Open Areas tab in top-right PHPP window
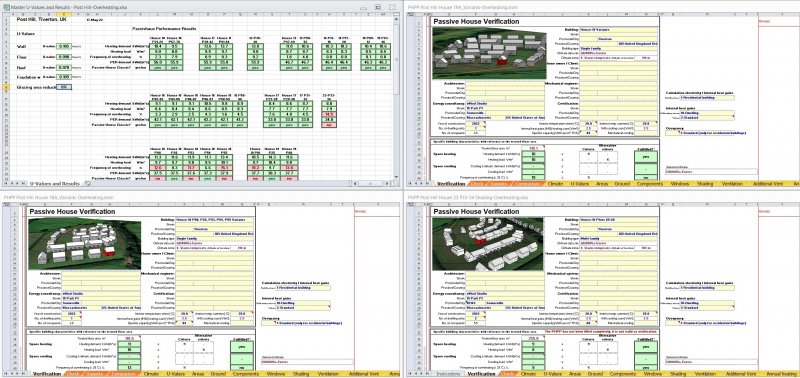This screenshot has height=378, width=800. pos(602,184)
